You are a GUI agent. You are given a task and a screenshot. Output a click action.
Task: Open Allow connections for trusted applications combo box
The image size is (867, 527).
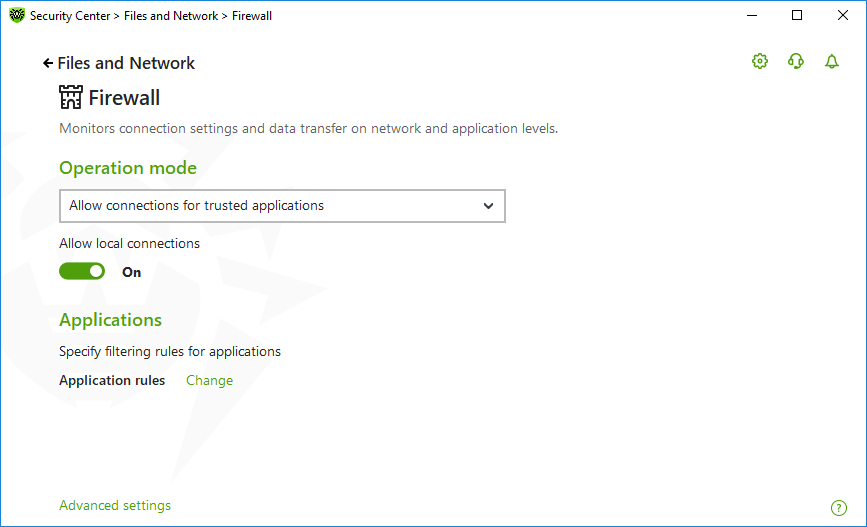tap(282, 206)
